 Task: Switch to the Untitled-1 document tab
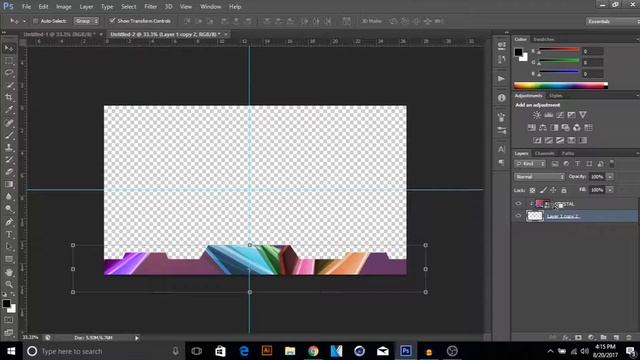[x=59, y=34]
